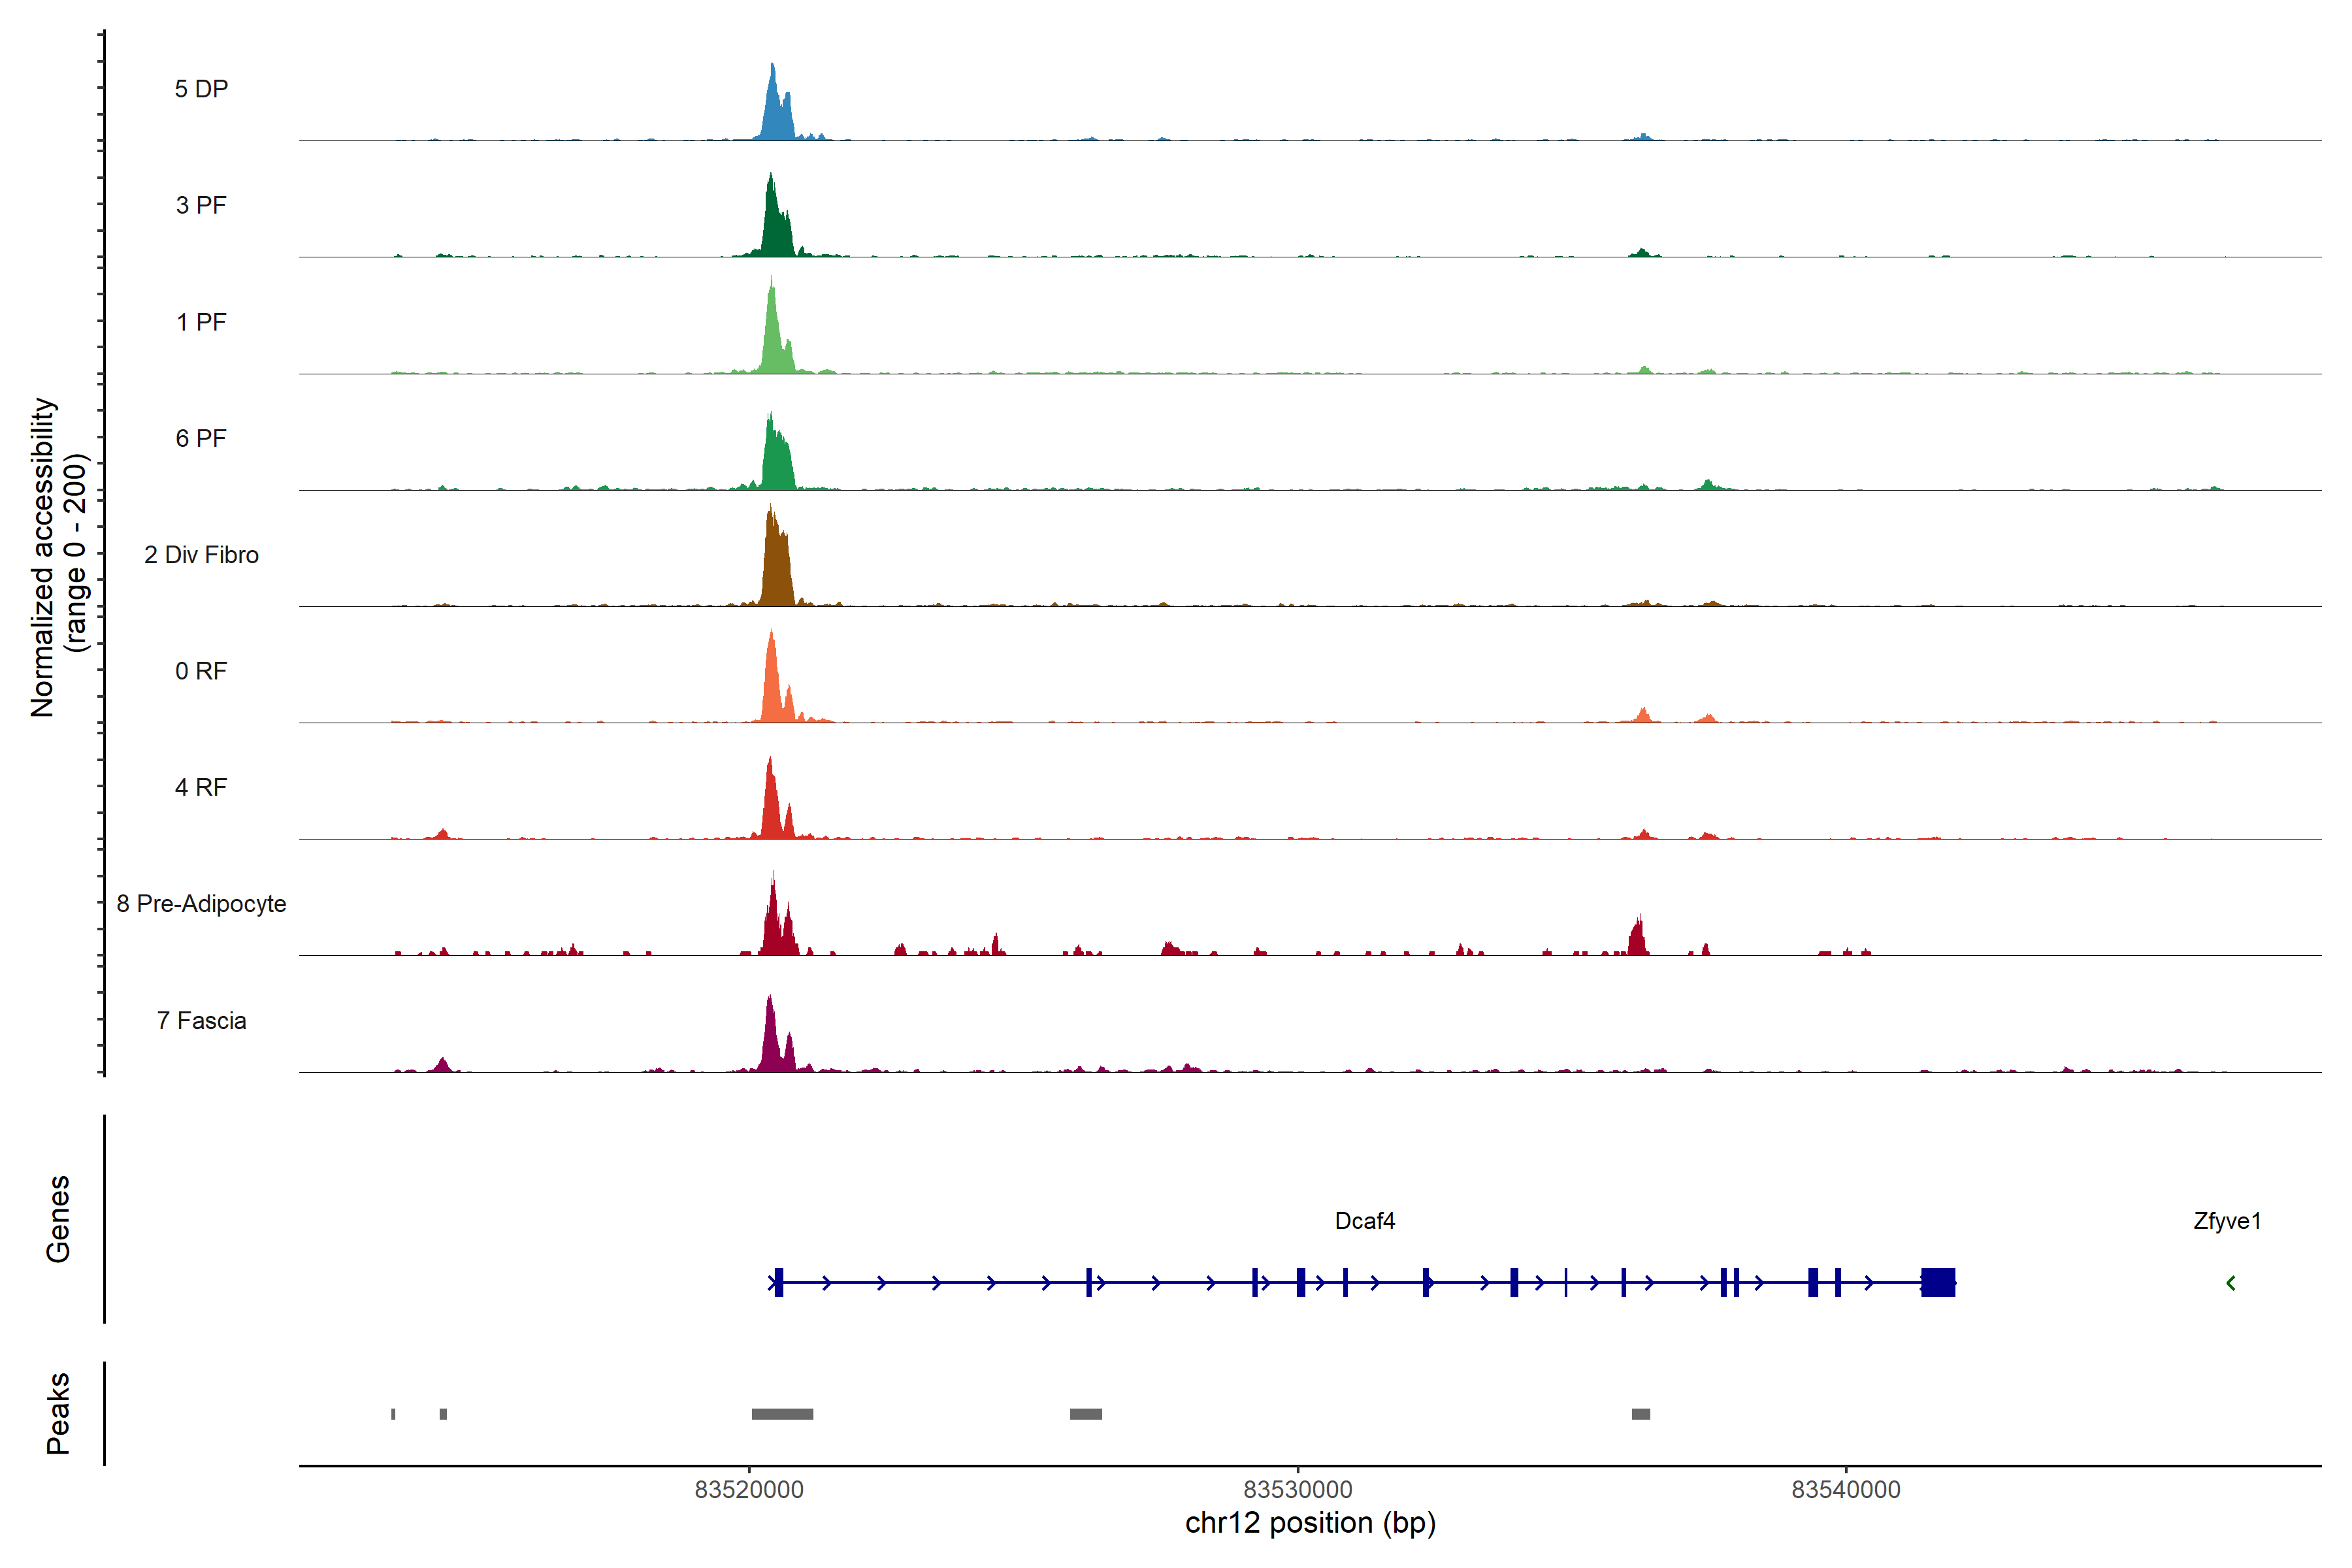Click the Zfyve1 gene name label

(x=2226, y=1221)
